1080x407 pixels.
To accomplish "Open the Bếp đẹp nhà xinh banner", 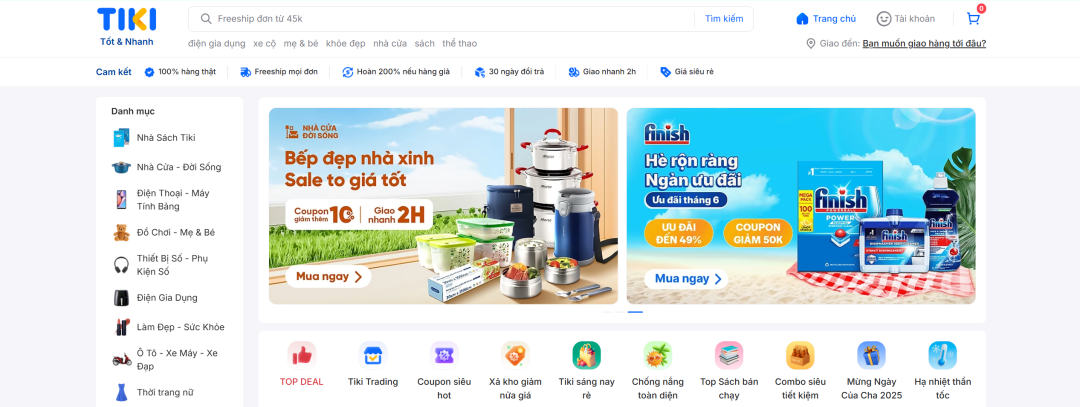I will pos(443,206).
